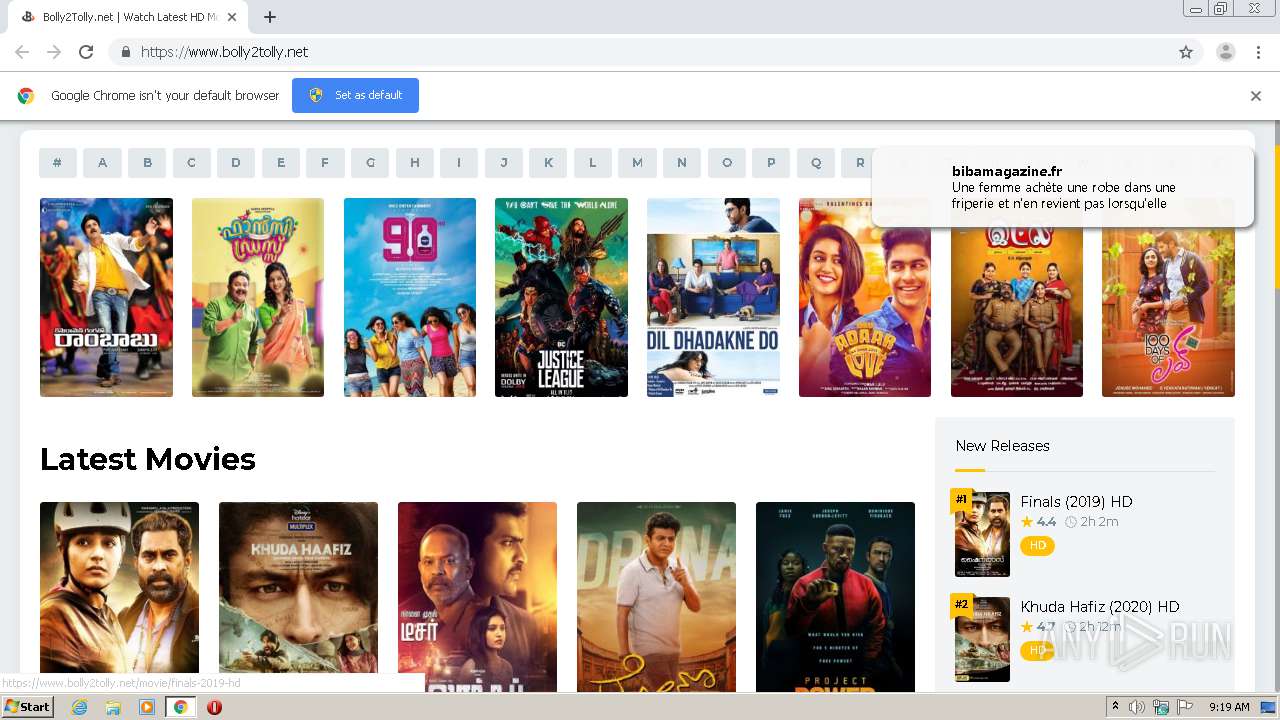Click the #2 Khuda Hafiz thumbnail
This screenshot has height=720, width=1280.
pyautogui.click(x=982, y=639)
